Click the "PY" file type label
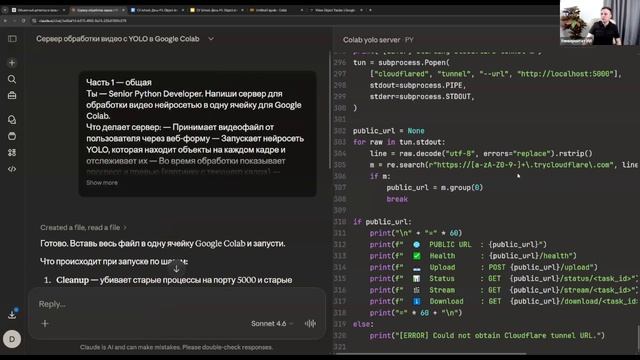The width and height of the screenshot is (640, 360). [x=409, y=40]
